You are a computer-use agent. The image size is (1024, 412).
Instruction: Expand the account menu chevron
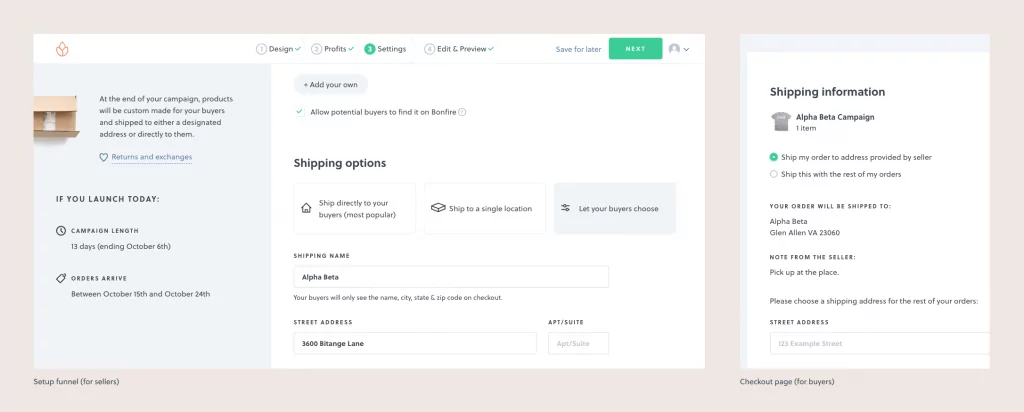click(x=687, y=49)
